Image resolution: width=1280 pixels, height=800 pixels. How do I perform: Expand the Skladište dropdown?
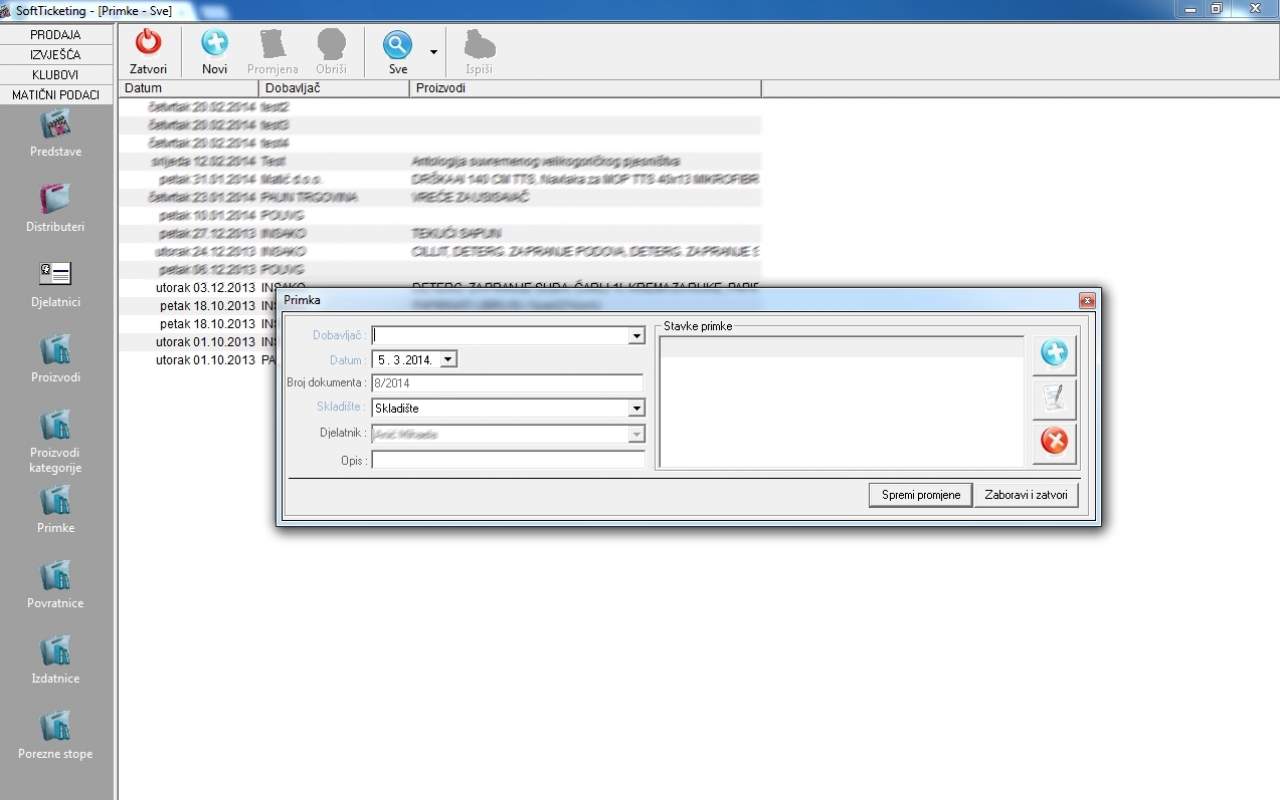[636, 408]
